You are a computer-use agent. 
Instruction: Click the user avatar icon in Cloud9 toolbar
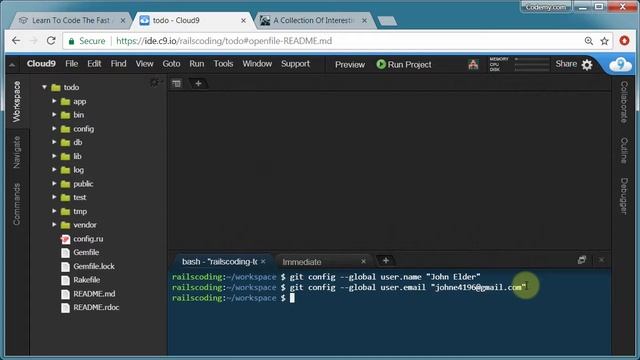coord(473,64)
